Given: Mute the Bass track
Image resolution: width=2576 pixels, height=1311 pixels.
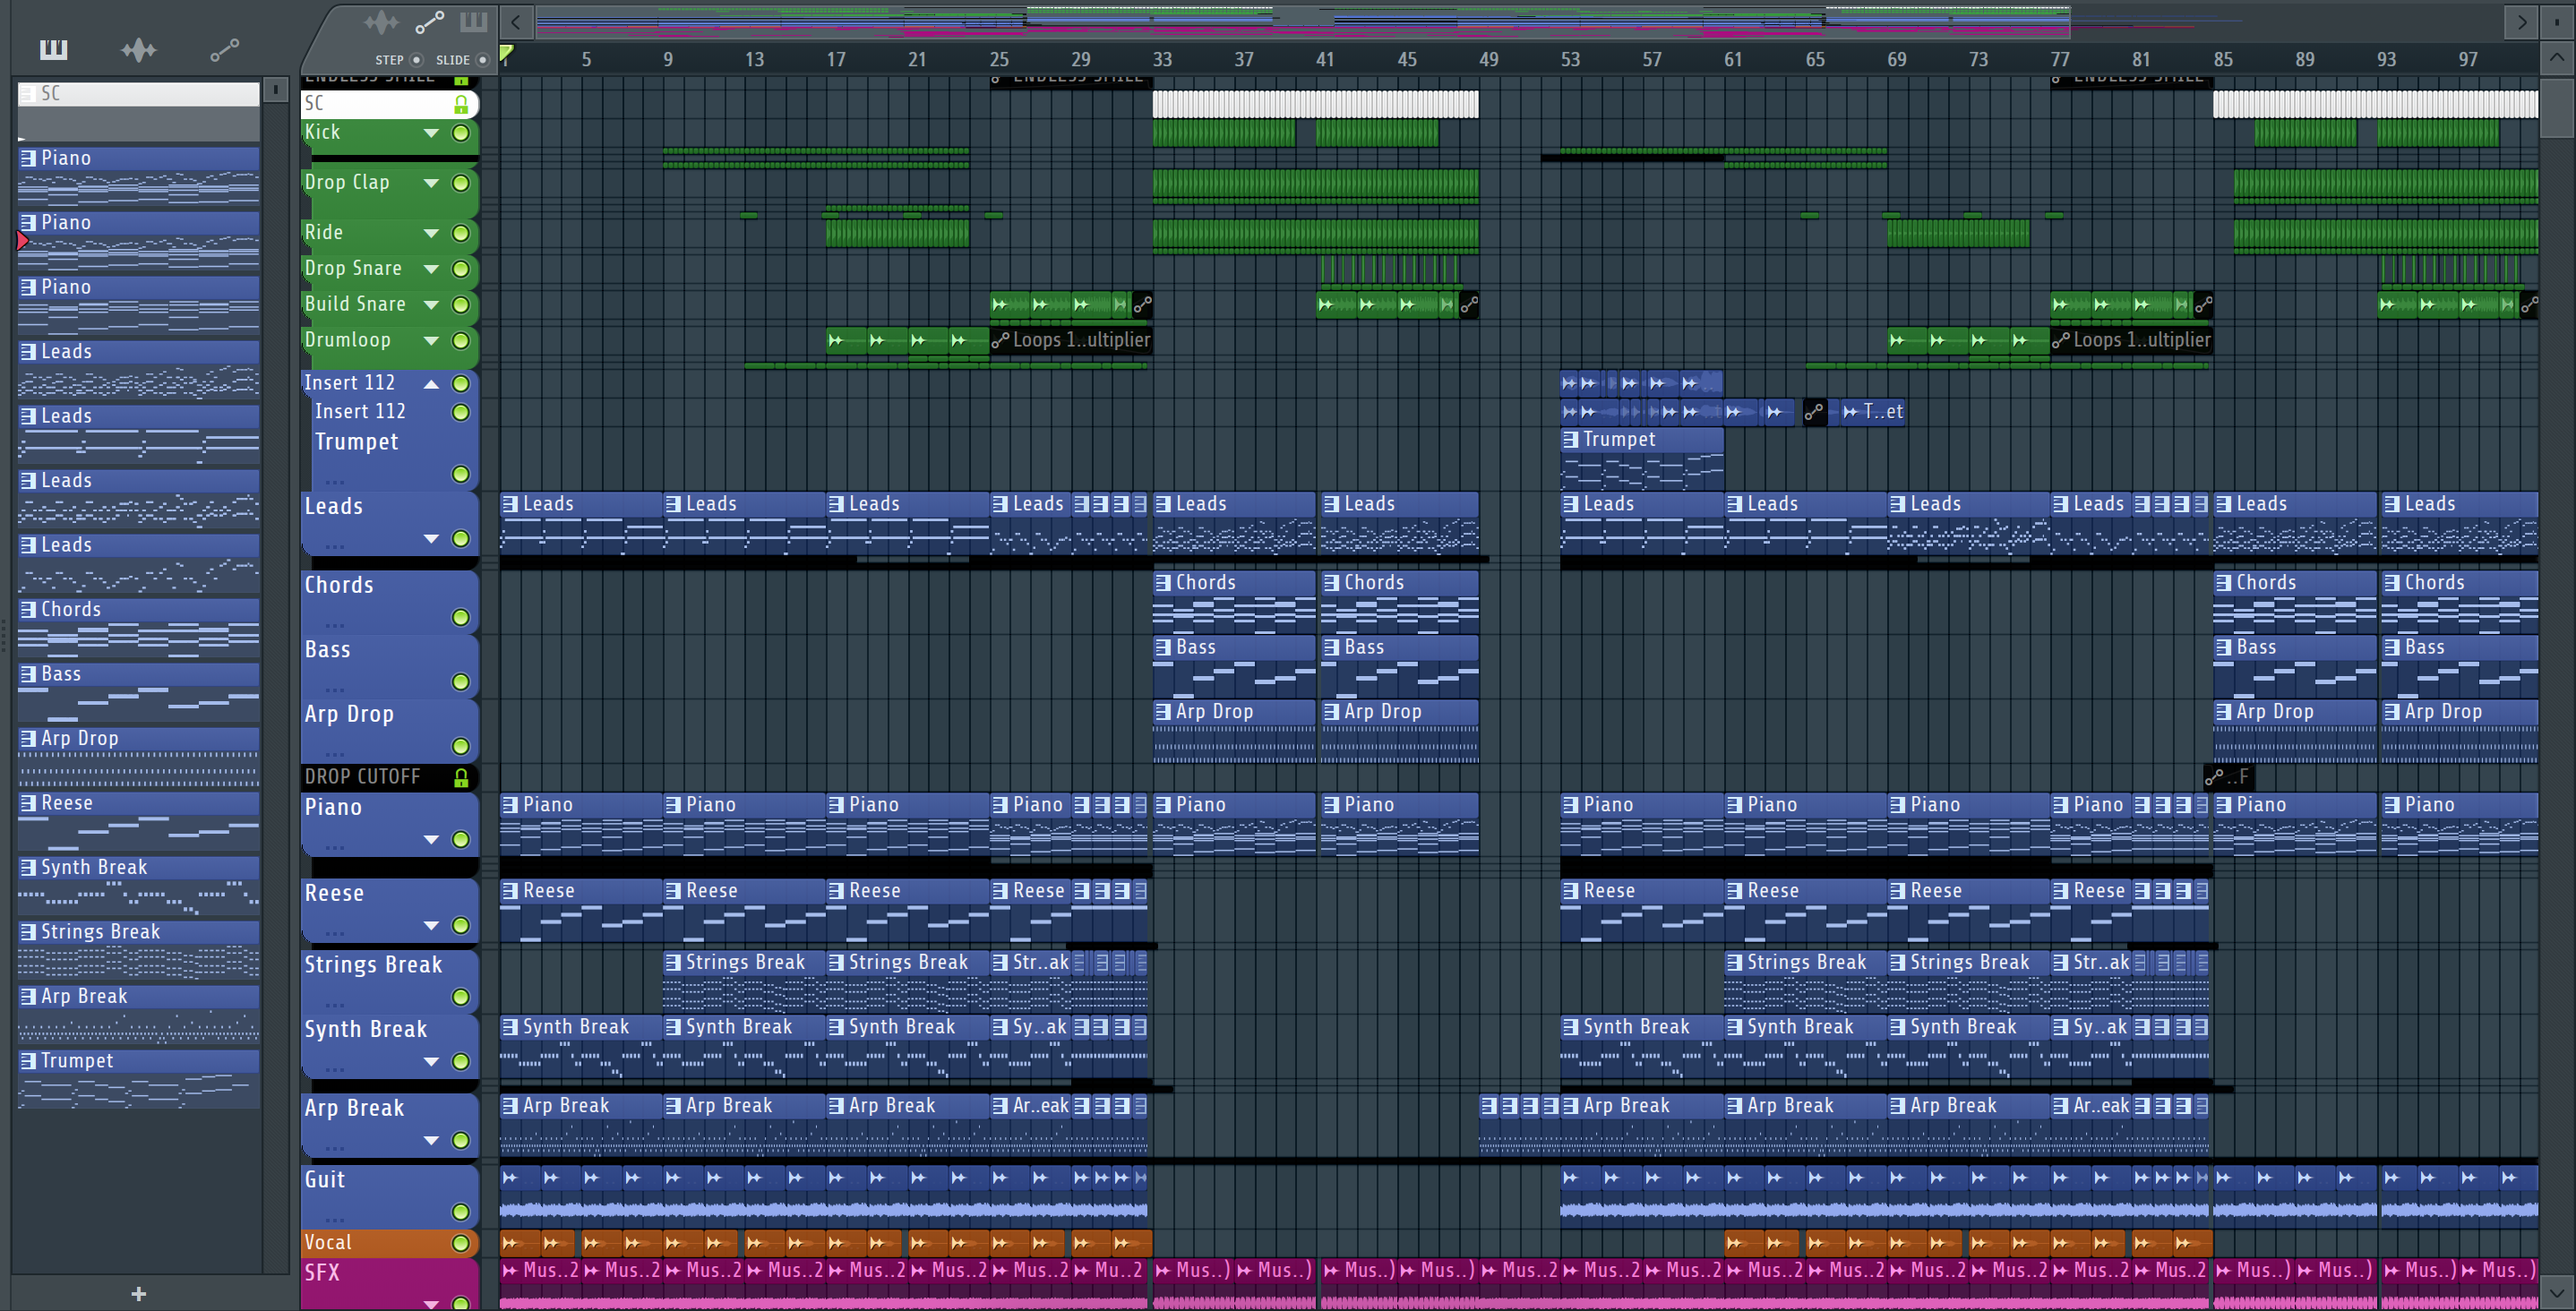Looking at the screenshot, I should pyautogui.click(x=461, y=682).
